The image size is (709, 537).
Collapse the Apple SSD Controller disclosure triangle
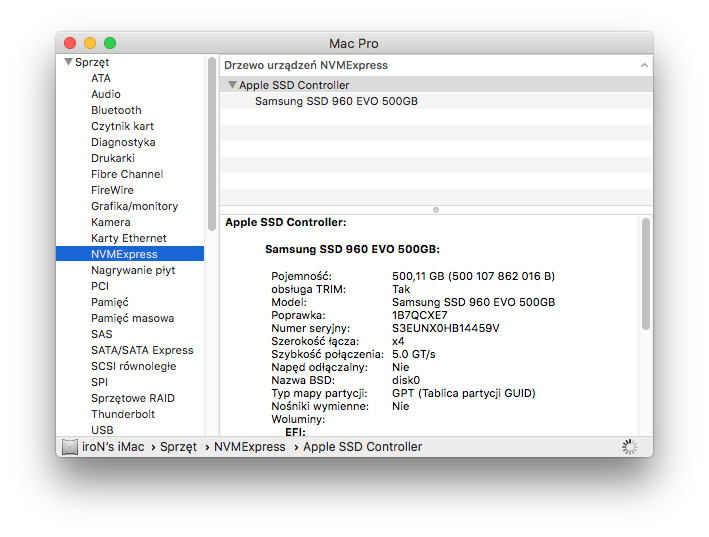[232, 85]
